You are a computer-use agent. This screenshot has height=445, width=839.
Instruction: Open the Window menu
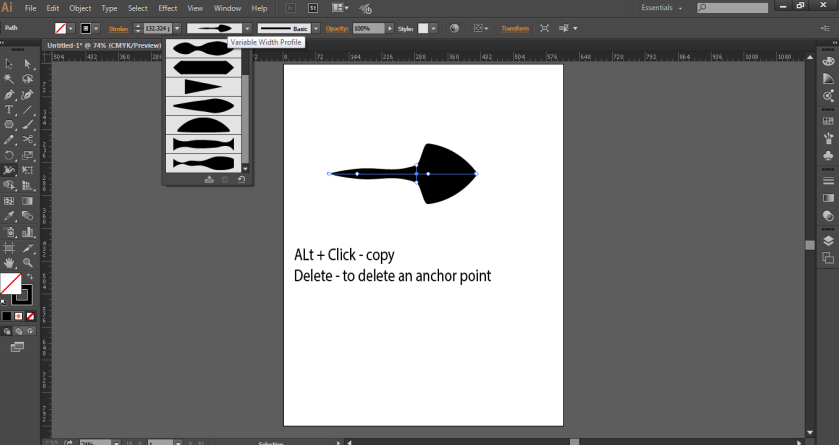tap(227, 8)
